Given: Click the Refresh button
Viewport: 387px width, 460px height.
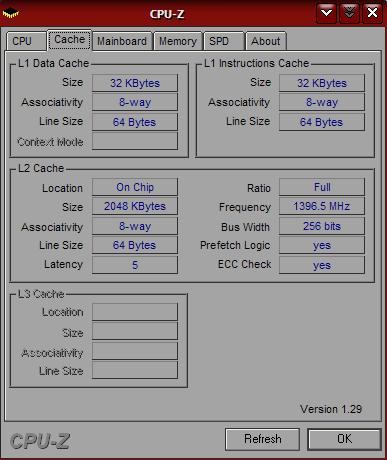Looking at the screenshot, I should (263, 439).
